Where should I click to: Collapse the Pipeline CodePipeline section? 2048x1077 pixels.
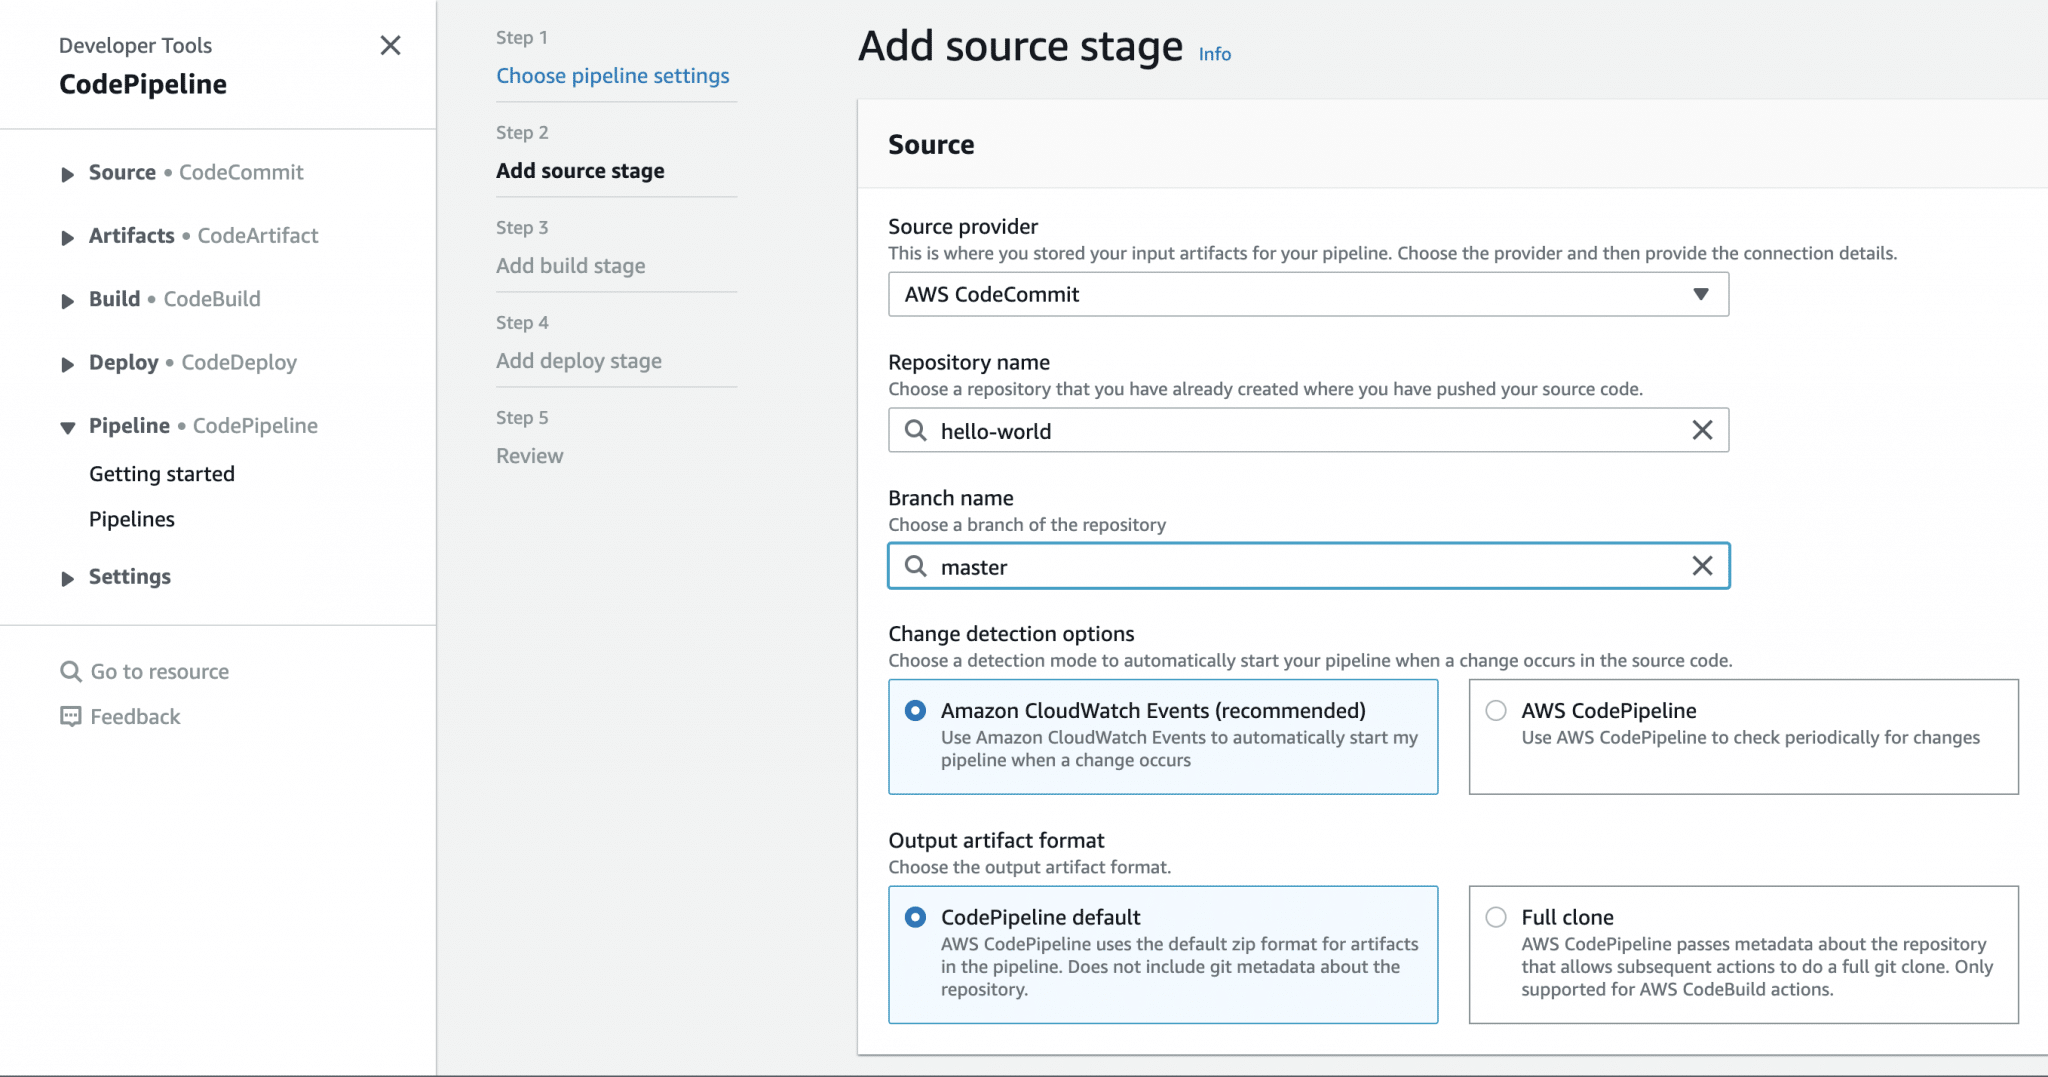[x=67, y=427]
